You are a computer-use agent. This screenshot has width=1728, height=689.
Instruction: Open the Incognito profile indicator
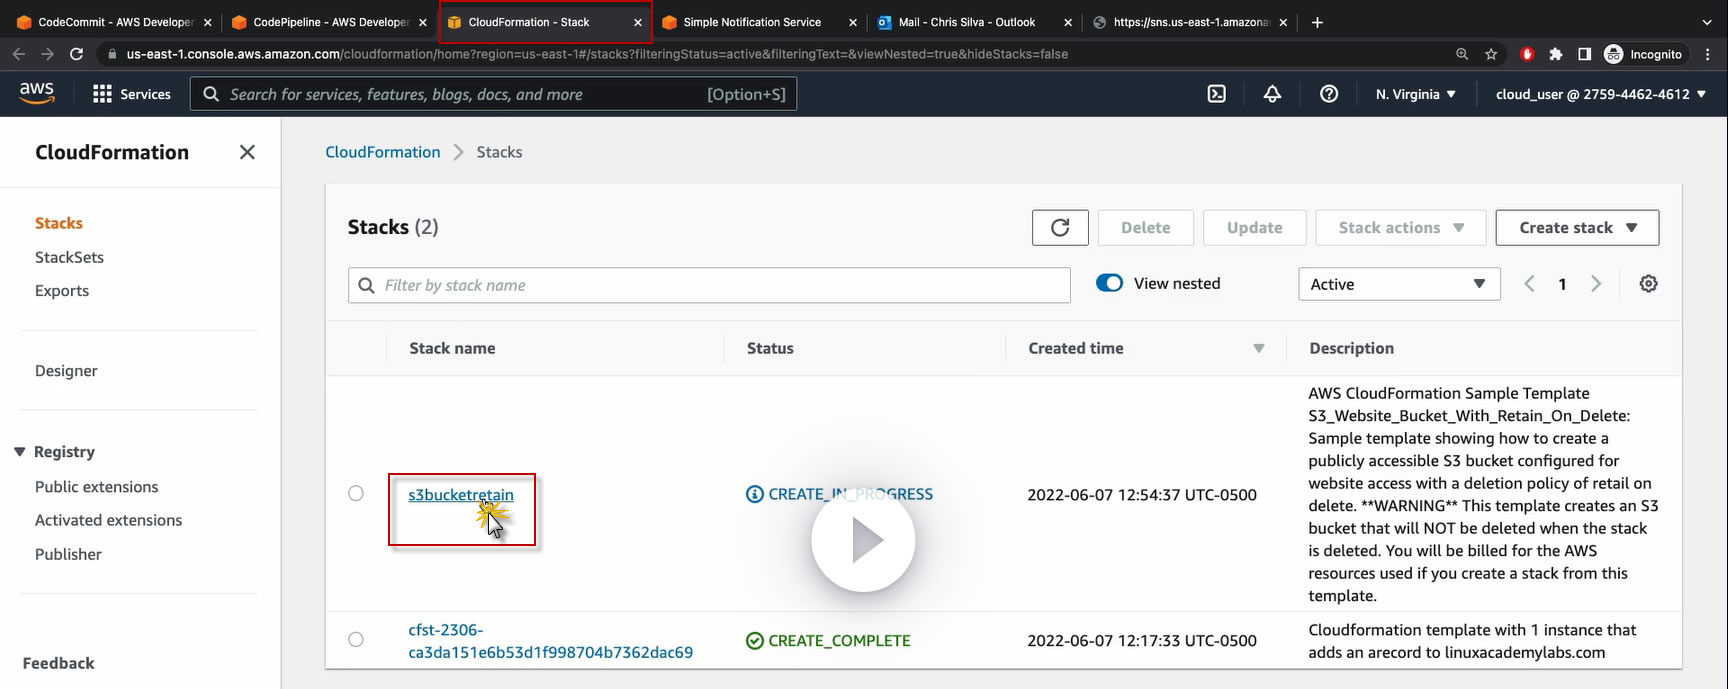tap(1644, 54)
